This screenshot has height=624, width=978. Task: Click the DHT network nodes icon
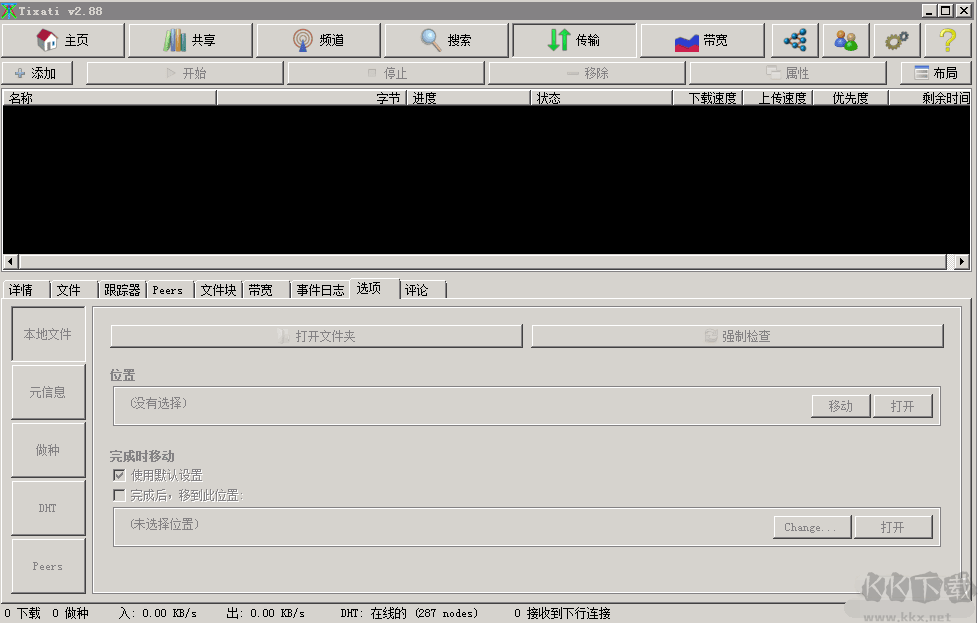click(x=794, y=40)
